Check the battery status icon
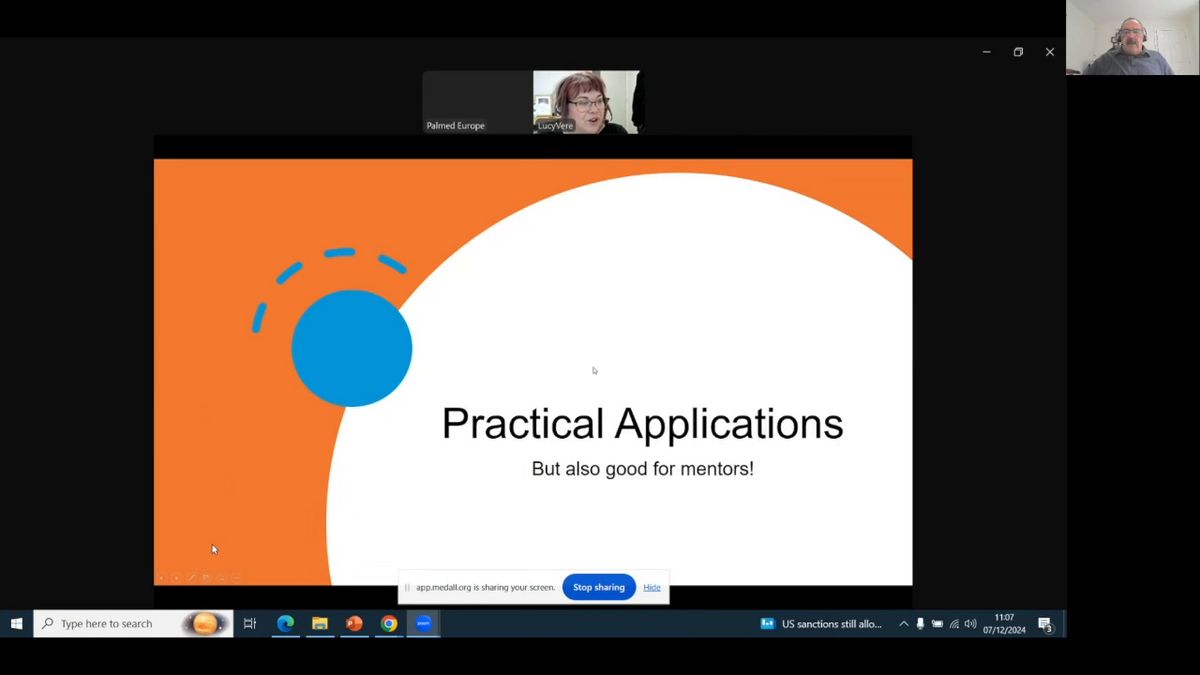This screenshot has height=675, width=1200. click(937, 624)
